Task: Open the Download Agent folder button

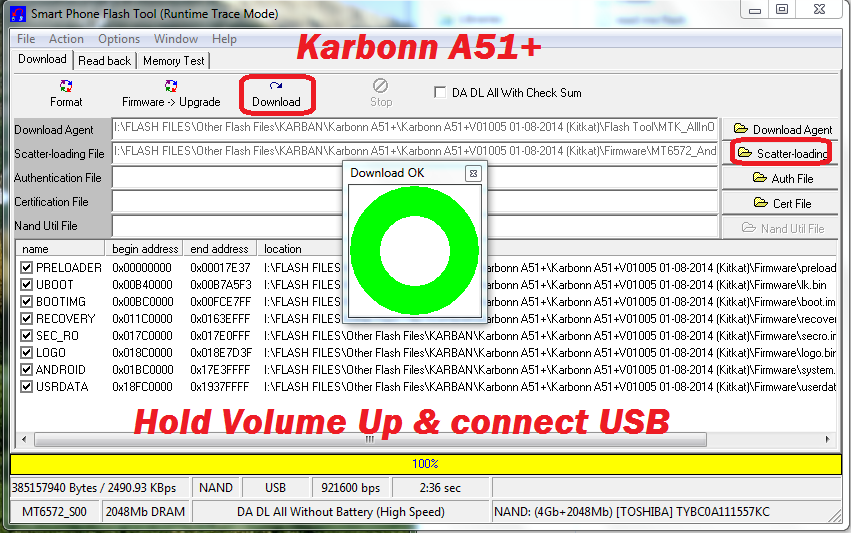Action: tap(782, 129)
